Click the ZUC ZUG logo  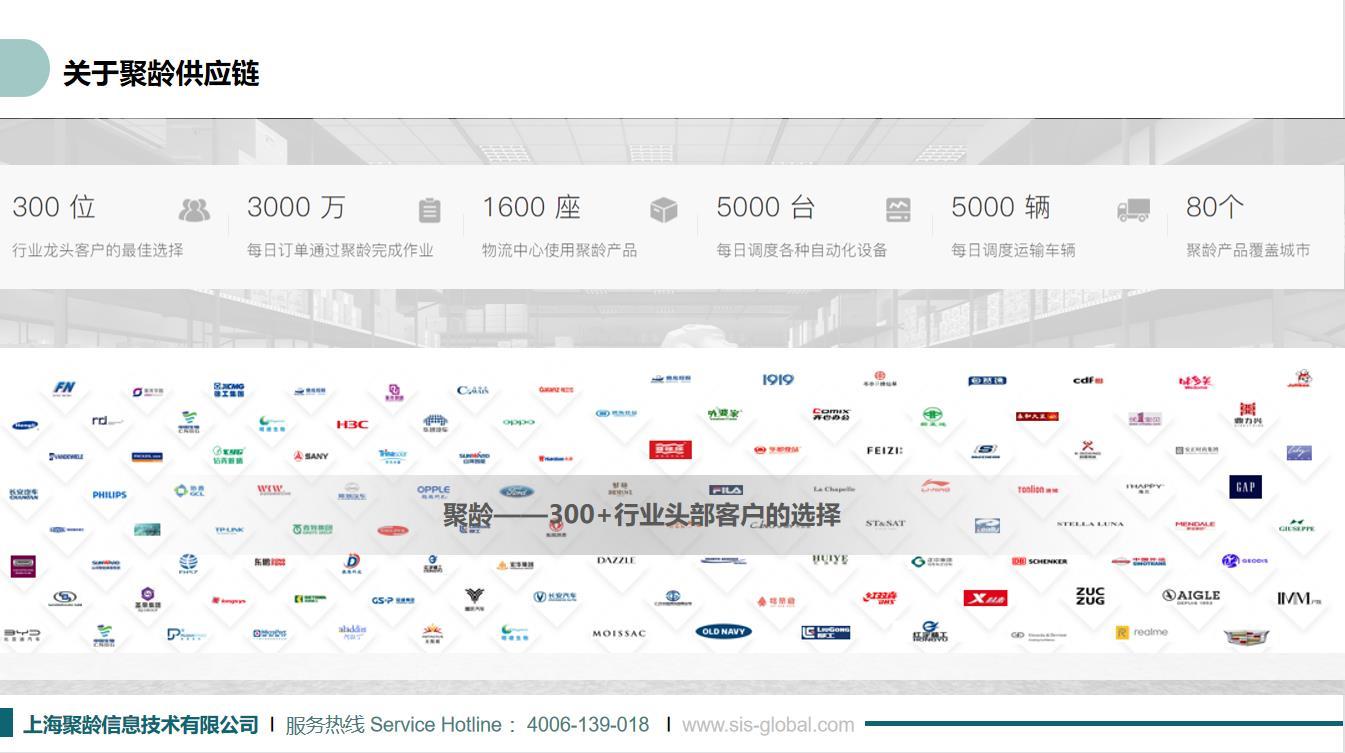click(1090, 596)
